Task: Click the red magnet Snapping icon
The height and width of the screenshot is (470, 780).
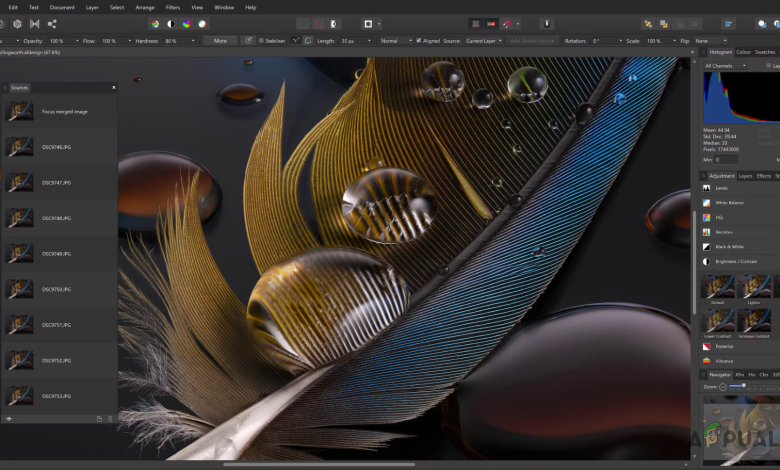Action: 507,23
